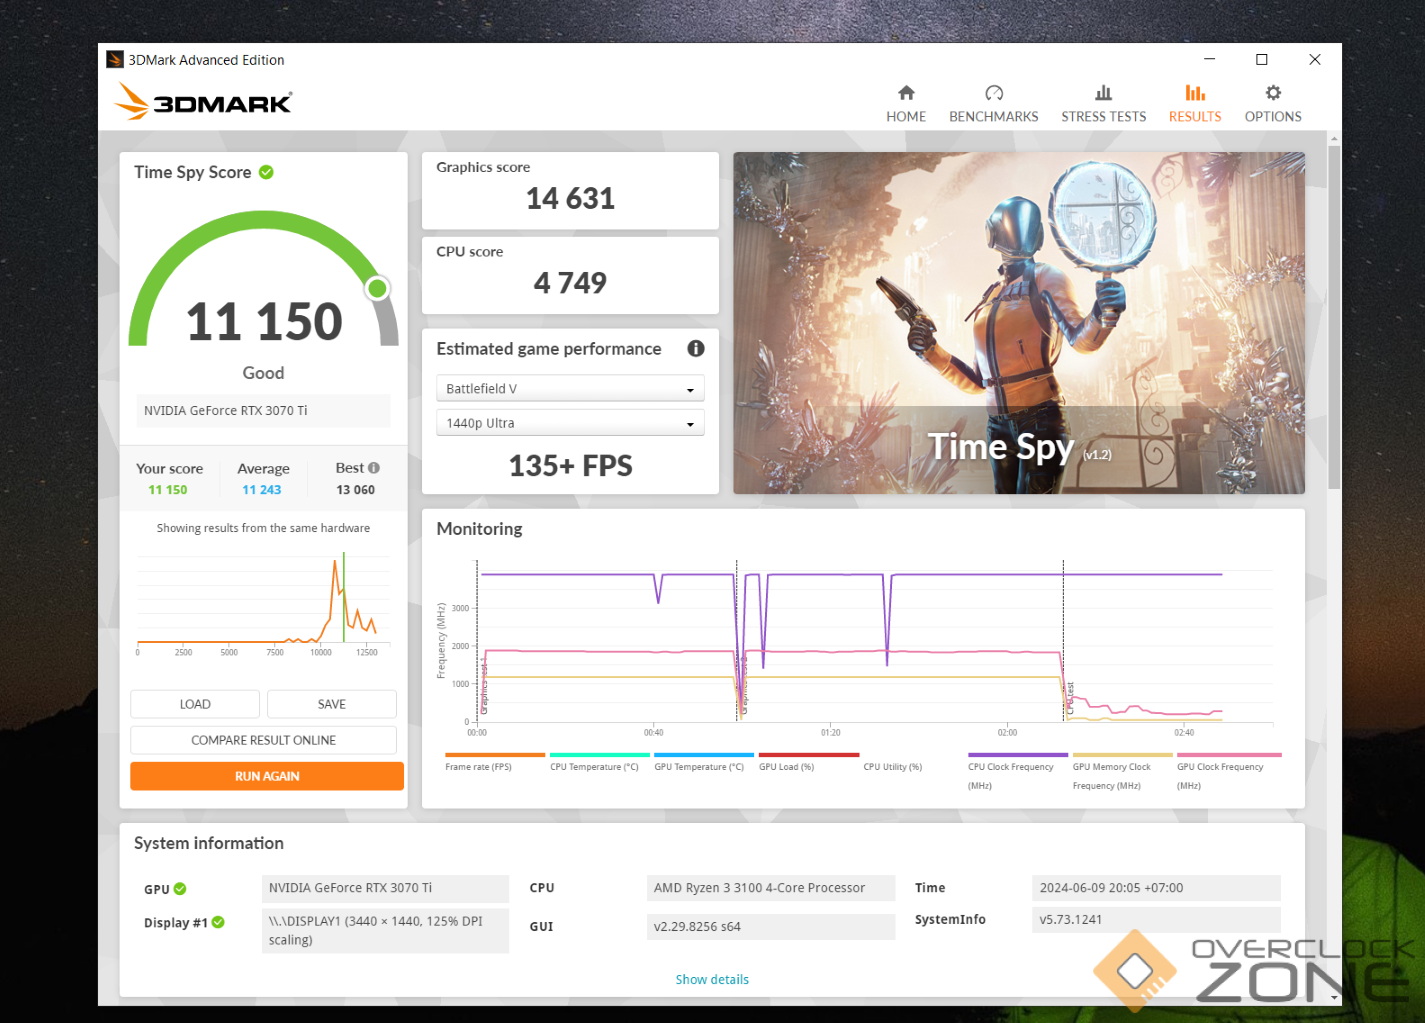Click the green check next to Time Spy Score
1425x1023 pixels.
(266, 172)
